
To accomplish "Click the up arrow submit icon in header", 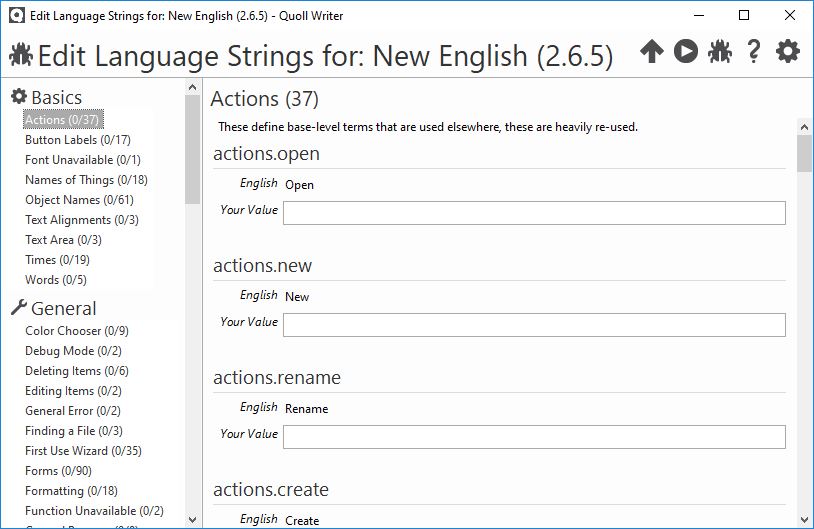I will [x=652, y=51].
